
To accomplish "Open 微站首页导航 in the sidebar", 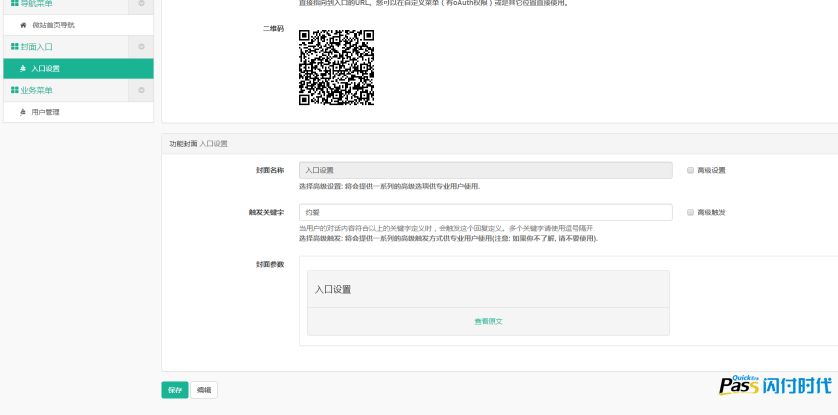I will coord(78,25).
